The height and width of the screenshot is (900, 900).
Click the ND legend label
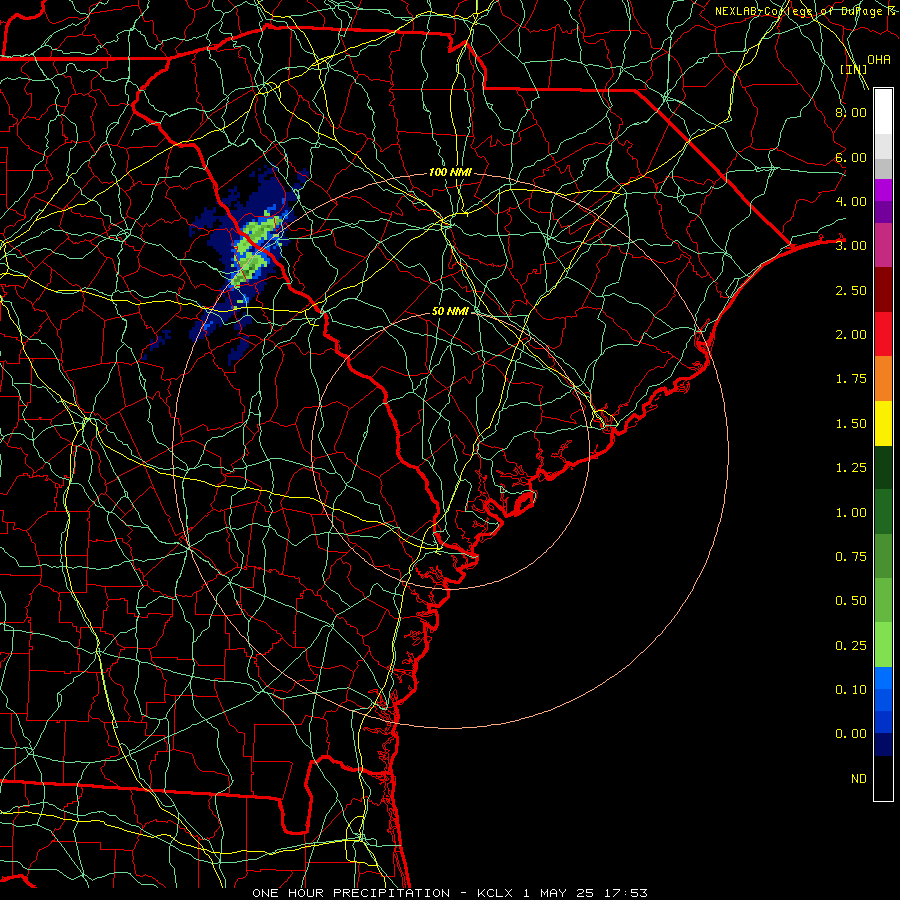(x=859, y=779)
